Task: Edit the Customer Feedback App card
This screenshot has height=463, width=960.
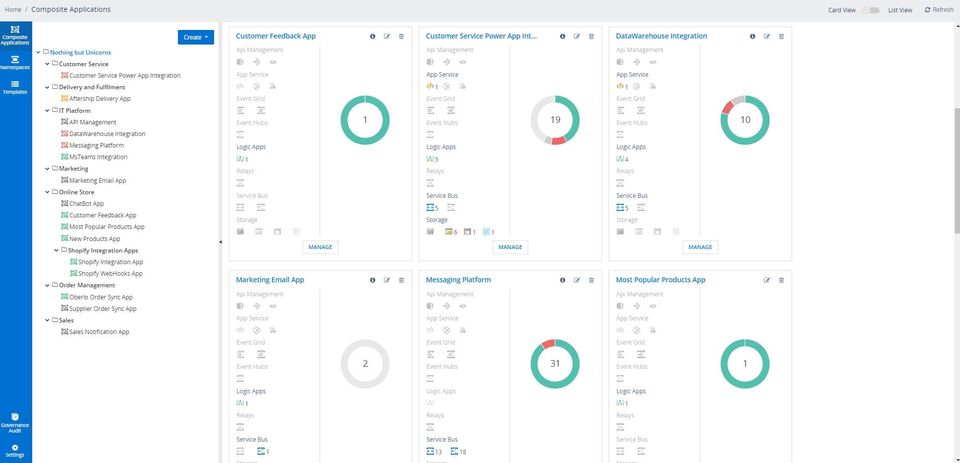Action: pos(387,37)
